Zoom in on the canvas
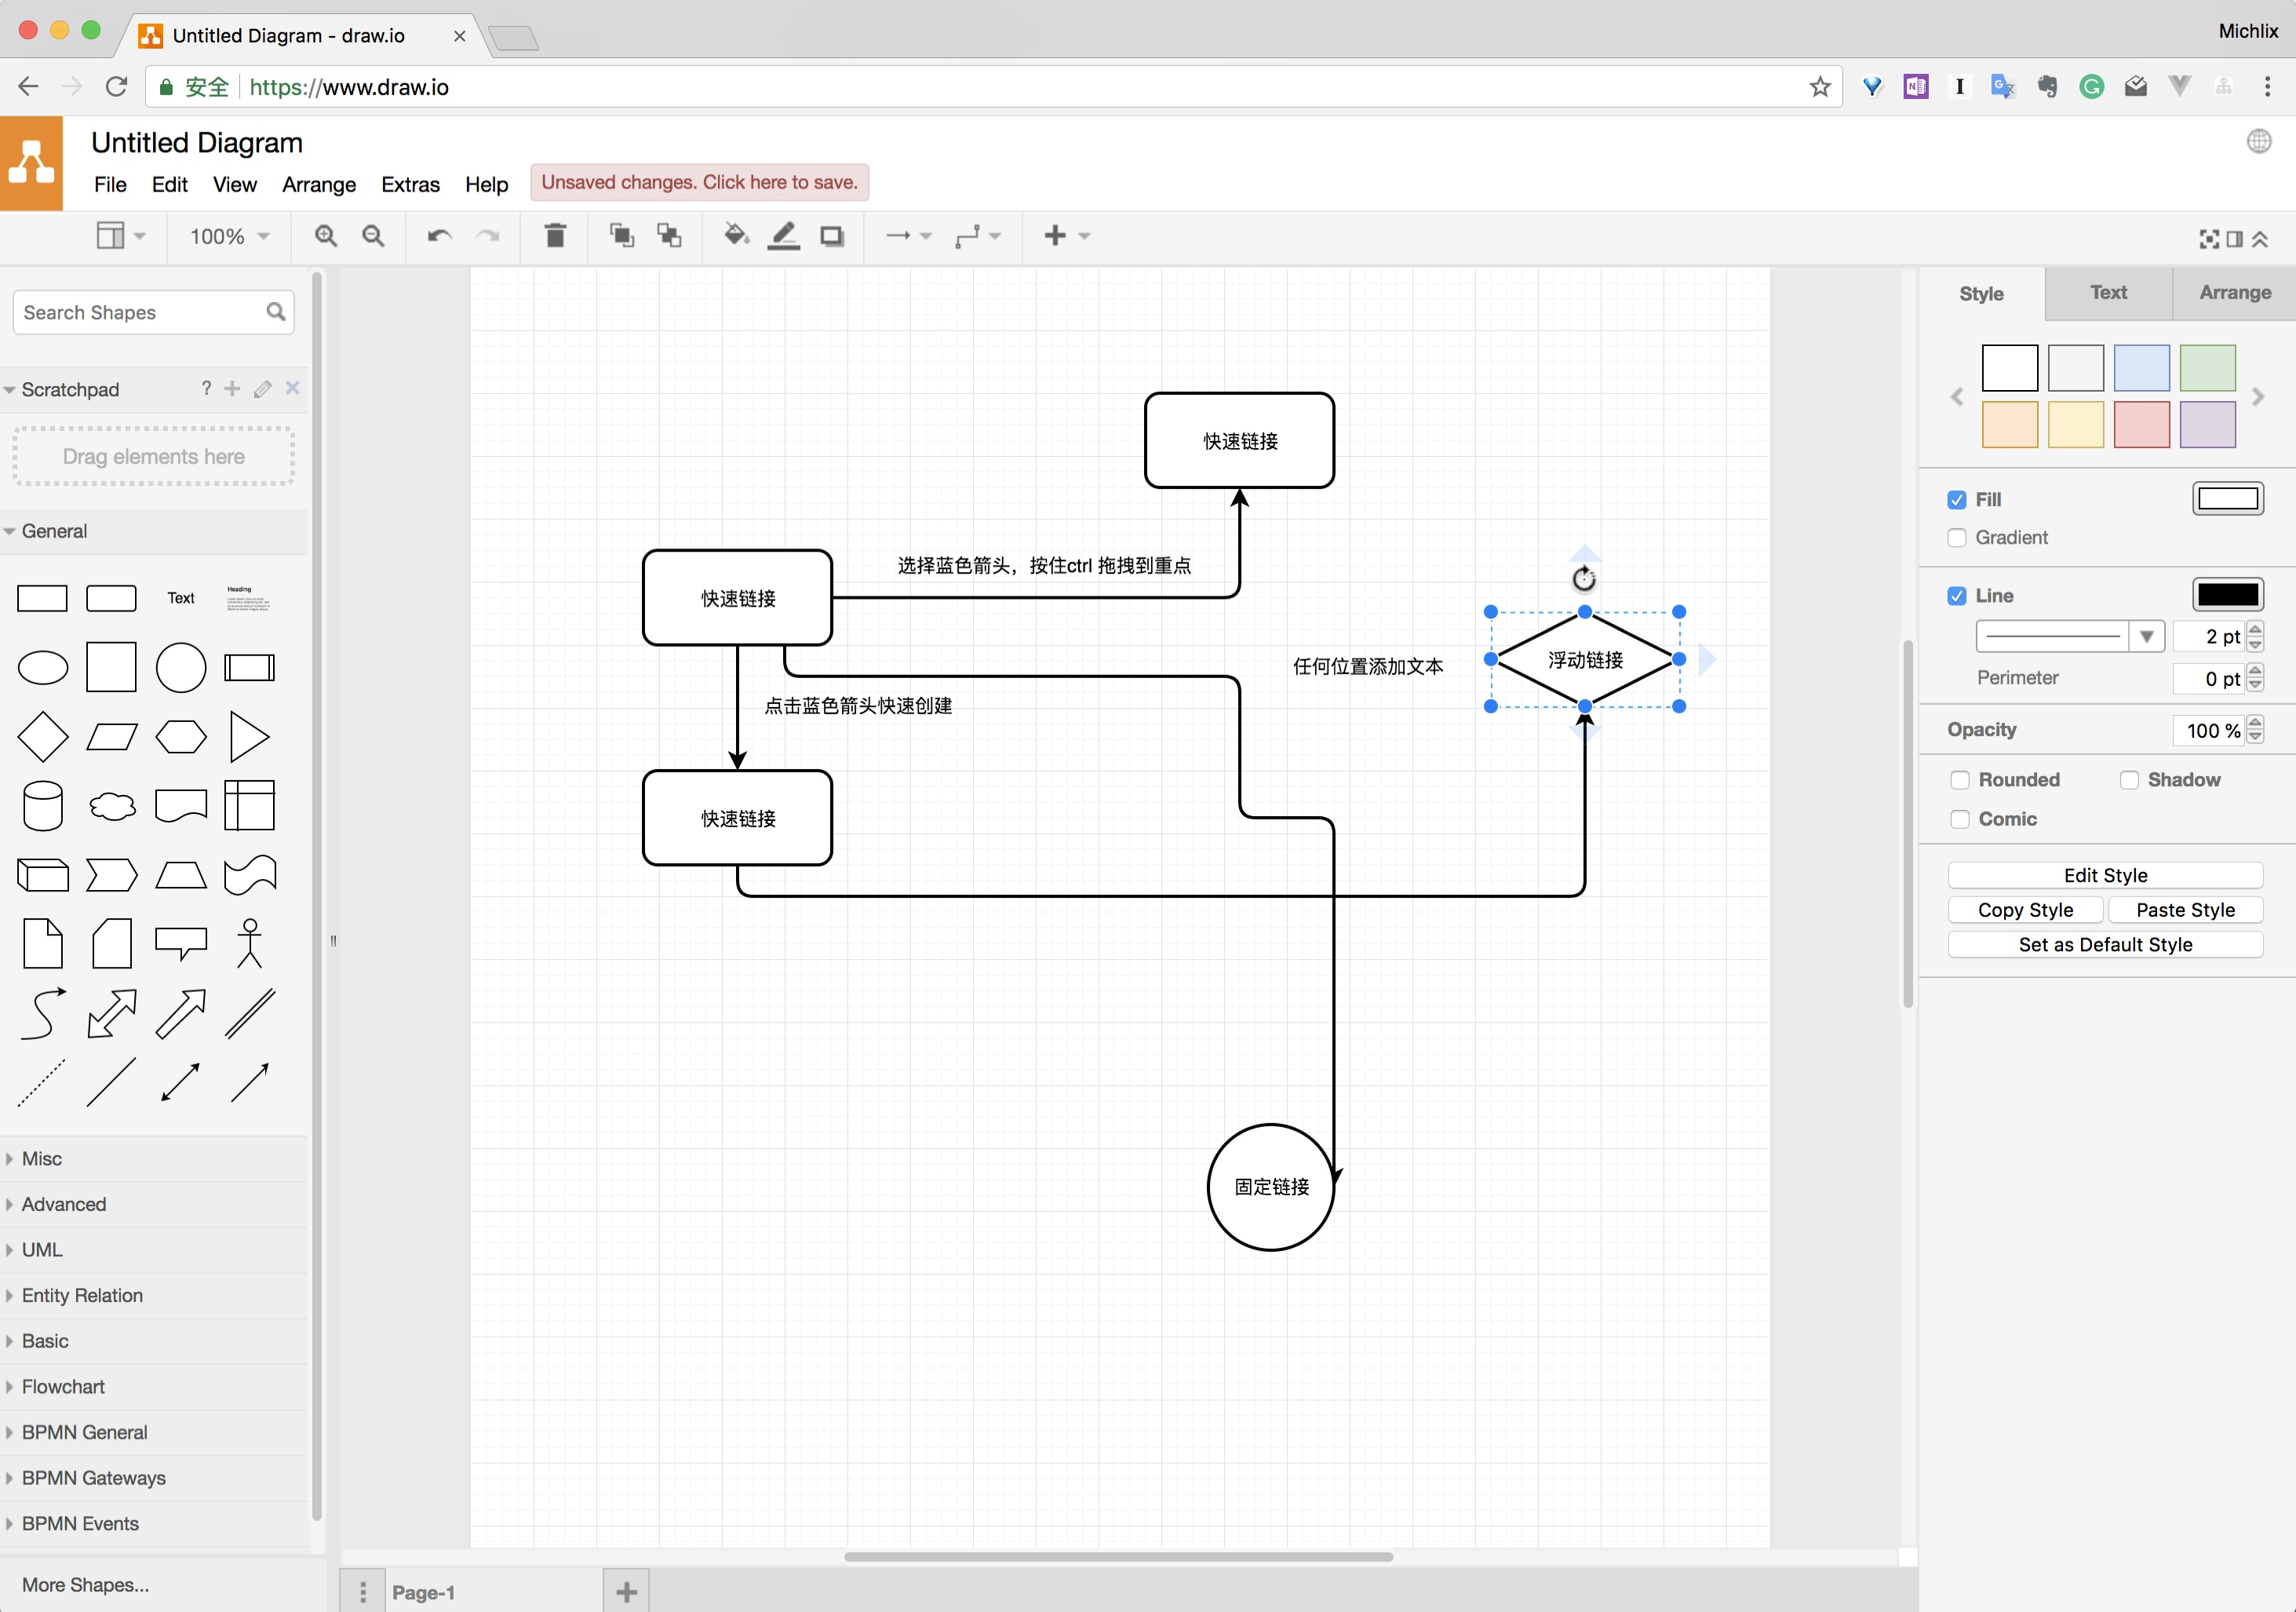 325,236
